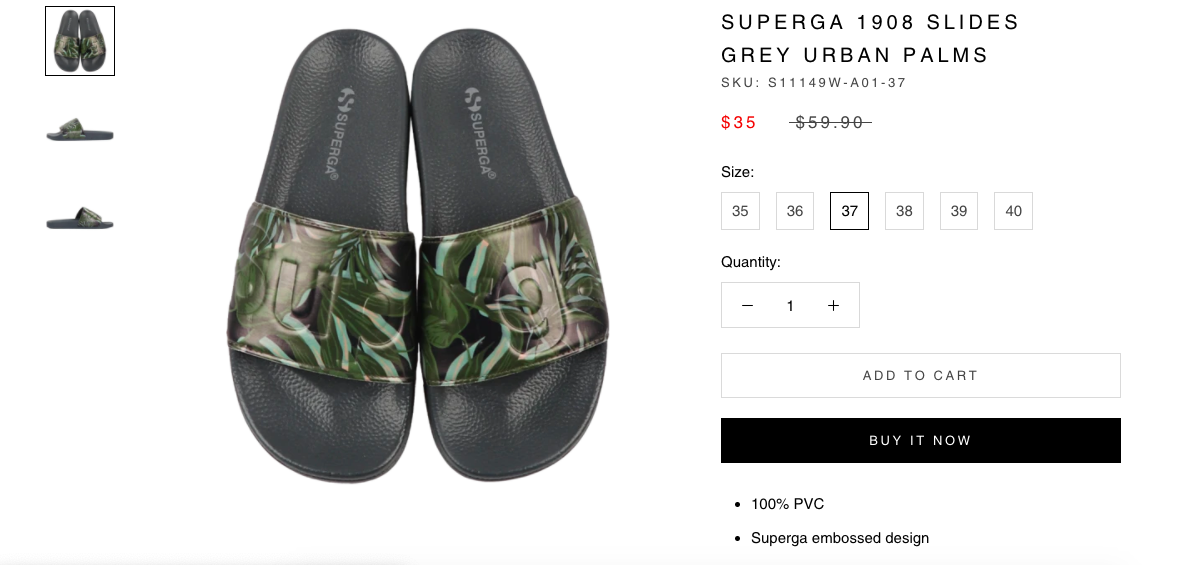The image size is (1190, 565).
Task: View the second side-view thumbnail
Action: coord(80,130)
